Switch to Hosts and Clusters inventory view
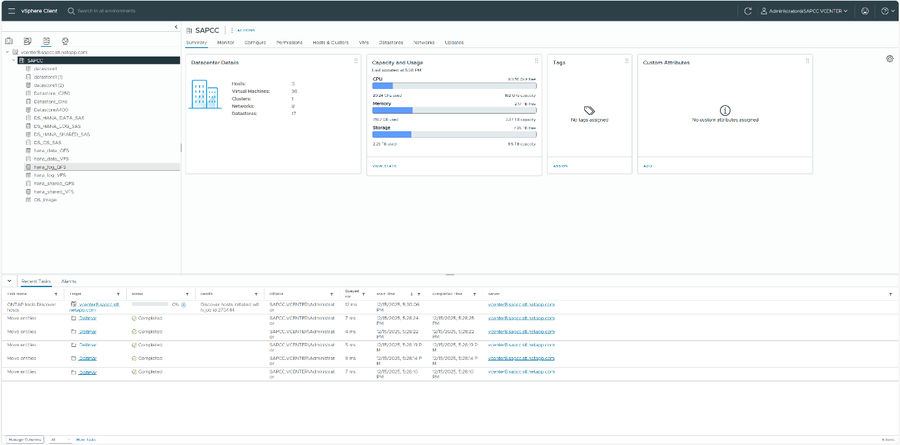 click(x=9, y=41)
